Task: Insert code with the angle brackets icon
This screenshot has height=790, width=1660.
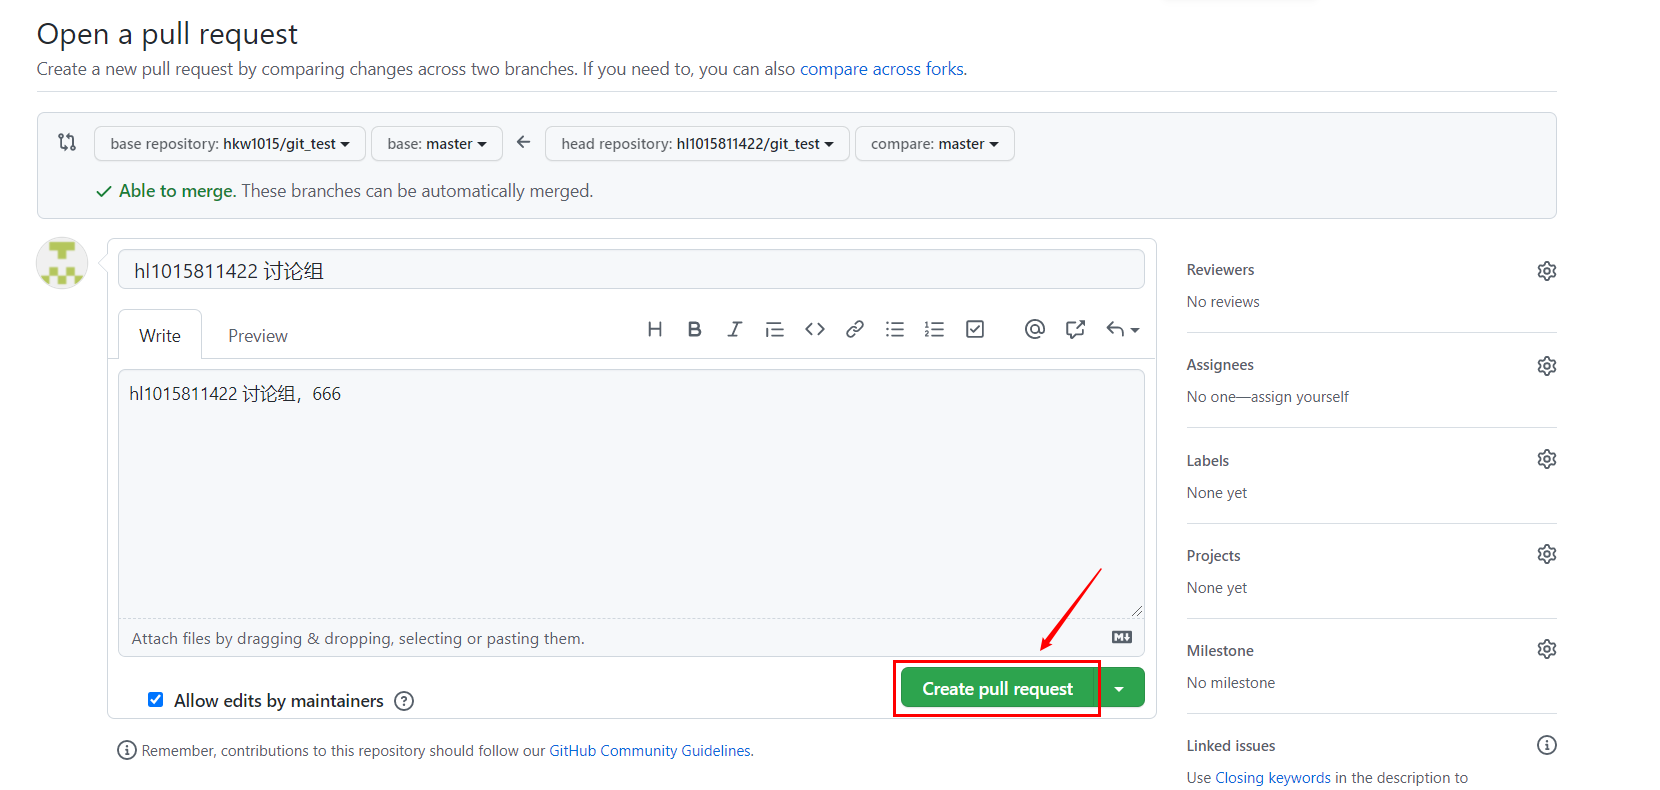Action: point(815,329)
